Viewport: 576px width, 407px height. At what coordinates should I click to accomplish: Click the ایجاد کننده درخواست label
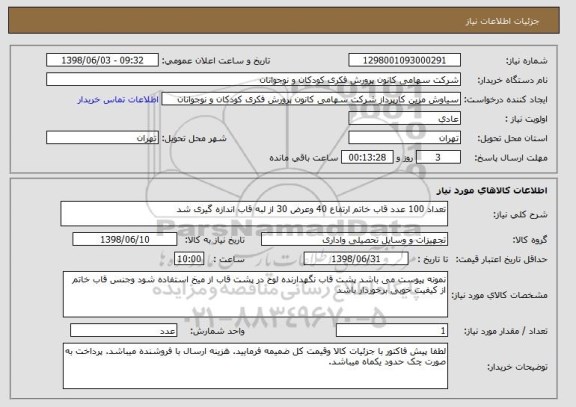coord(506,100)
